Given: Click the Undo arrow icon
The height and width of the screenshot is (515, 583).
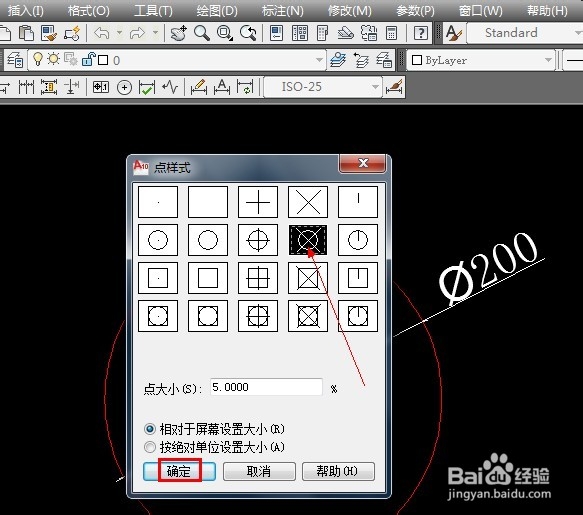Looking at the screenshot, I should click(x=101, y=33).
